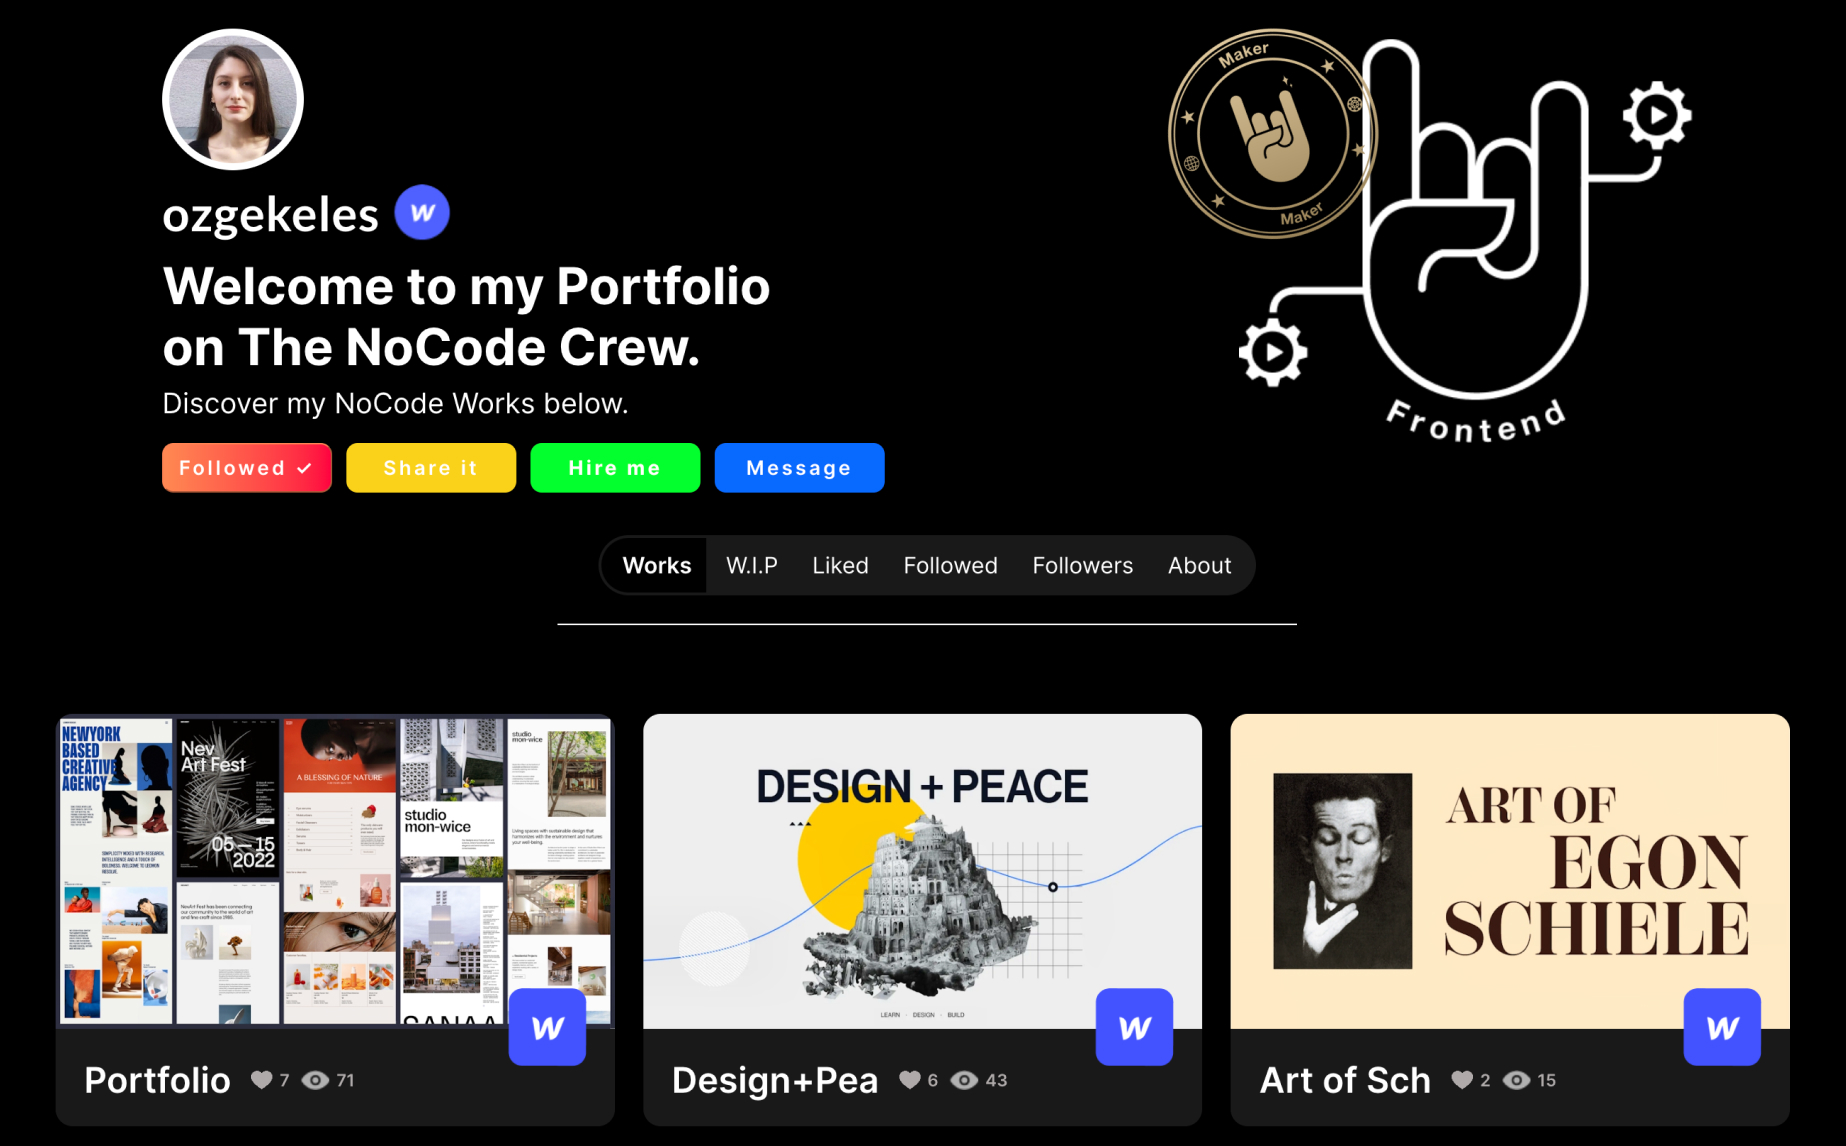Image resolution: width=1846 pixels, height=1146 pixels.
Task: Click the gold Maker badge emblem
Action: 1271,133
